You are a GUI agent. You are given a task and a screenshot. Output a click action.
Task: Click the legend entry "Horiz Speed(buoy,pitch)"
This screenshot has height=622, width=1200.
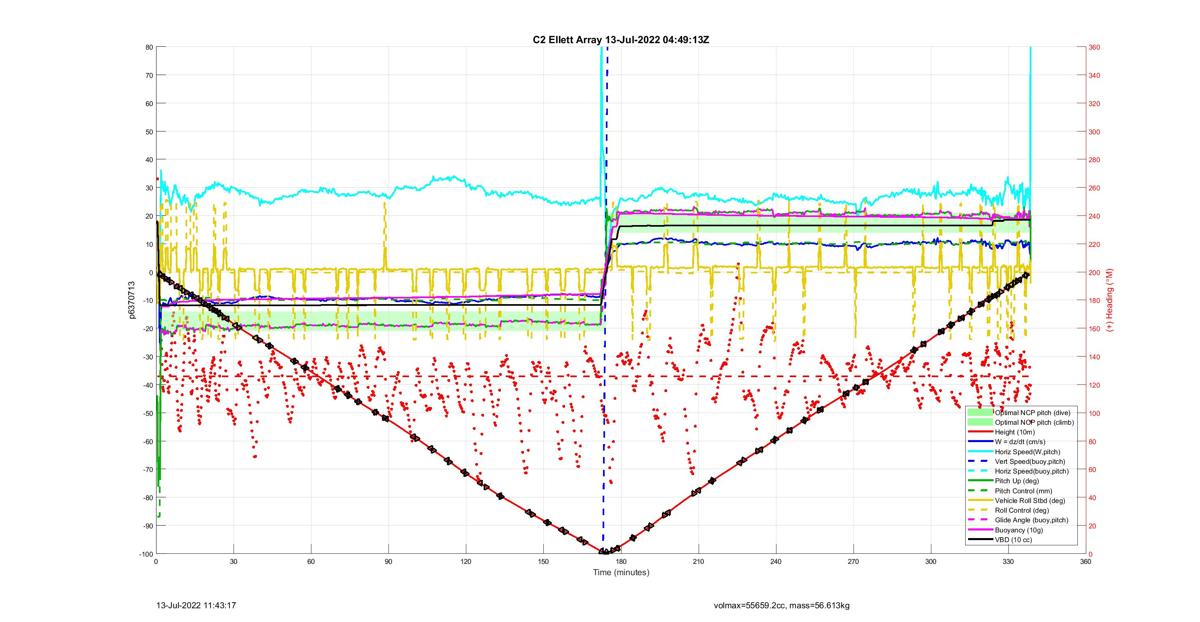coord(1031,470)
